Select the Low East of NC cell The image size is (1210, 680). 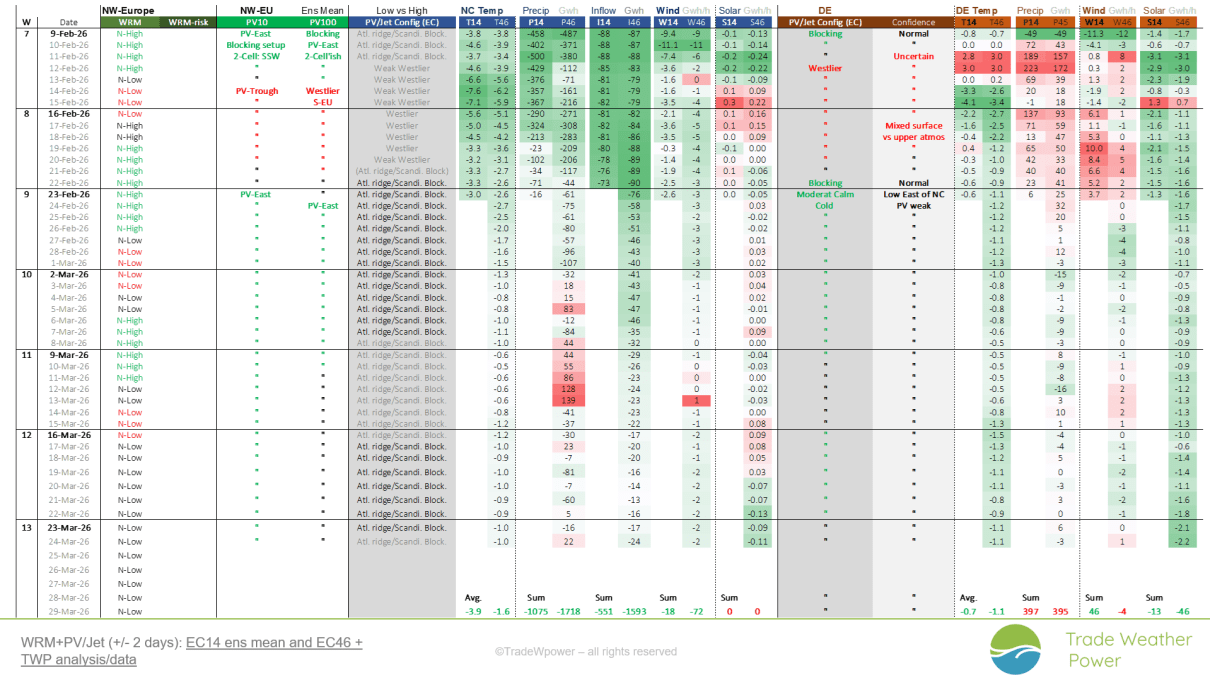[913, 194]
